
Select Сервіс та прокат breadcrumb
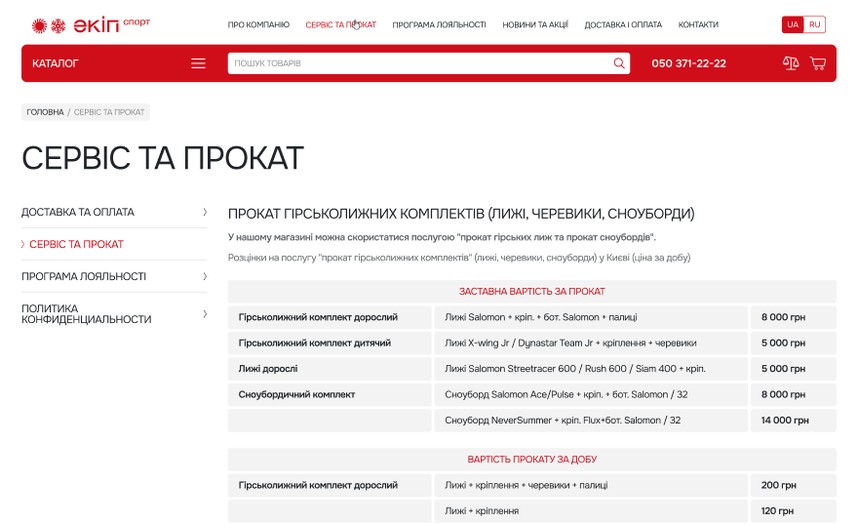click(x=109, y=112)
